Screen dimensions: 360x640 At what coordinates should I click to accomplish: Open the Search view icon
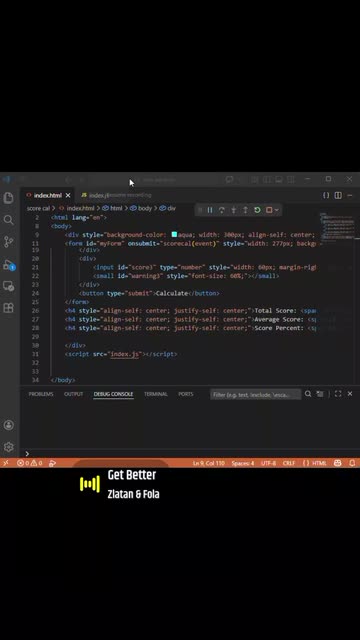pos(9,220)
